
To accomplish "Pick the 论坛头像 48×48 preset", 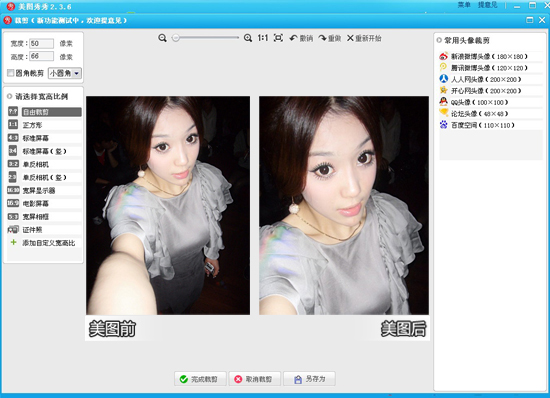I will pyautogui.click(x=490, y=114).
